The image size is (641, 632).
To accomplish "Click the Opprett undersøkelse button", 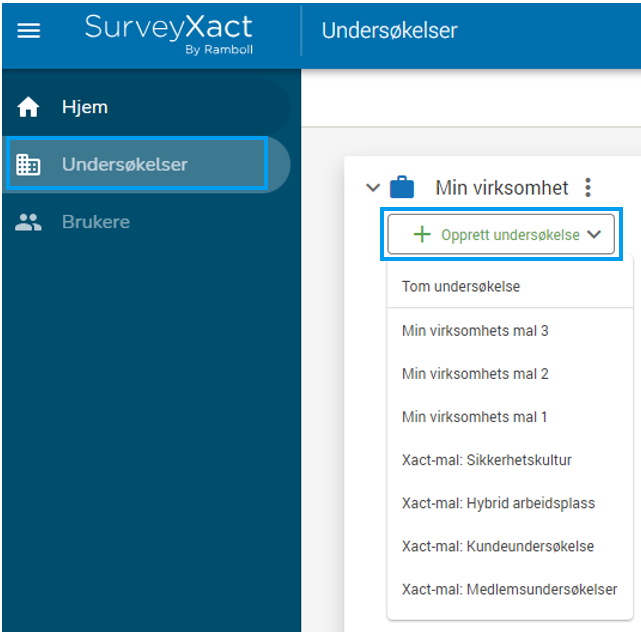I will point(501,234).
